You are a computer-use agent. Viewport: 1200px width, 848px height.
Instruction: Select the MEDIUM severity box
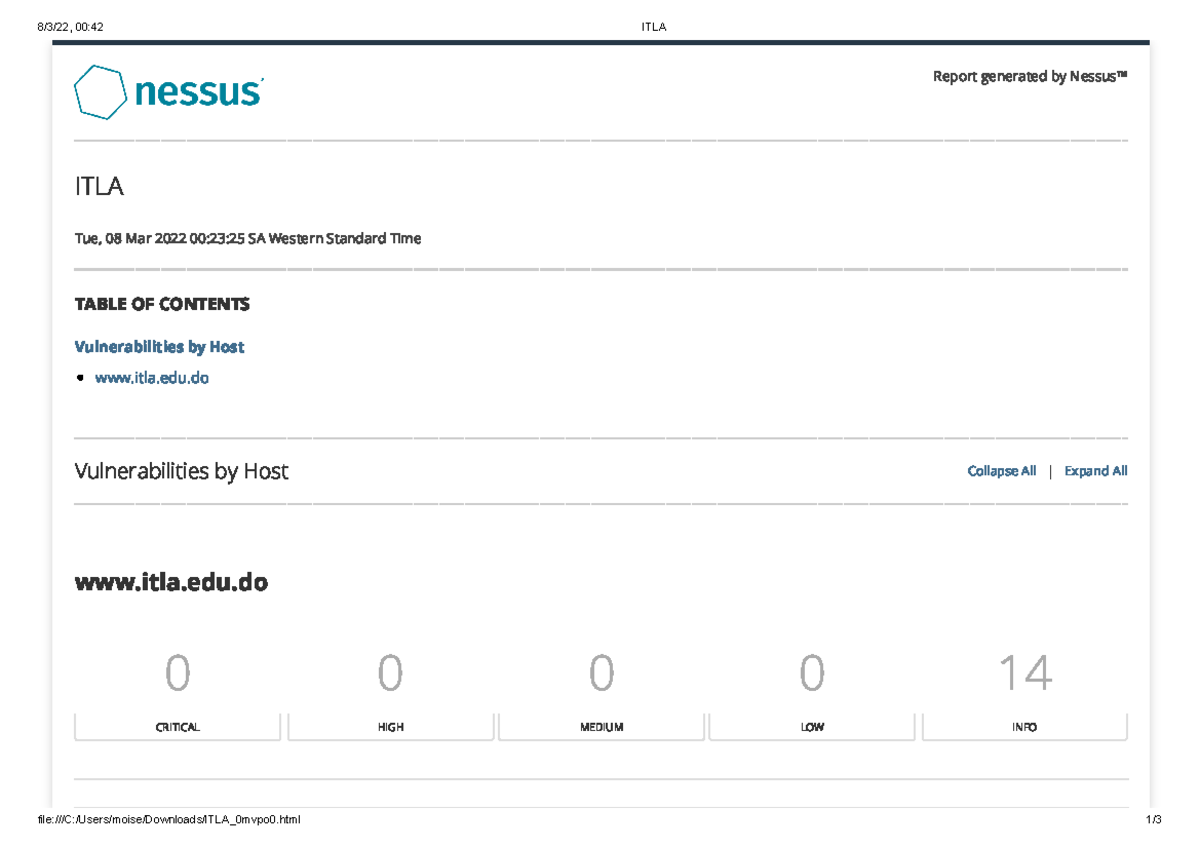click(601, 727)
